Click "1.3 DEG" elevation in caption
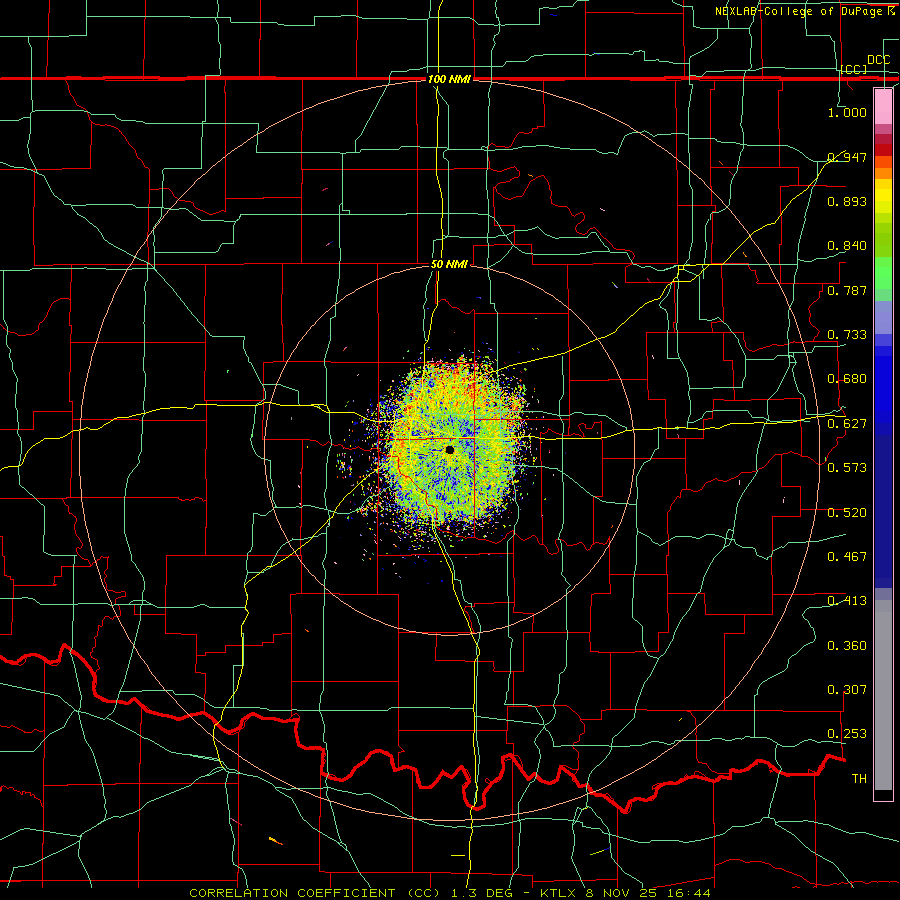This screenshot has height=900, width=900. [x=484, y=893]
